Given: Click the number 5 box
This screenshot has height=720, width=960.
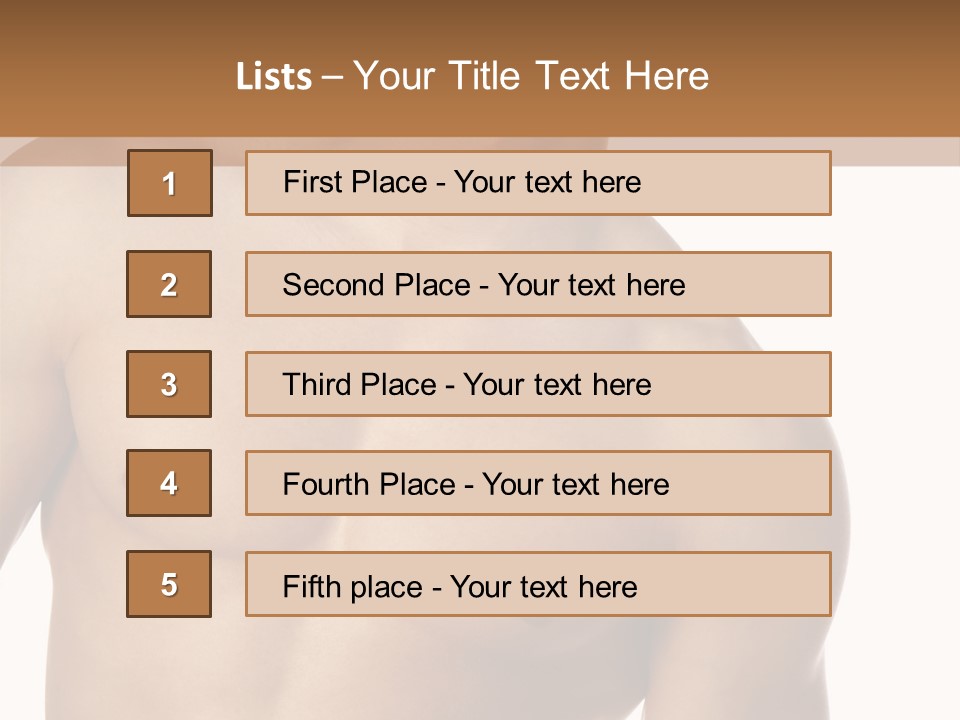Looking at the screenshot, I should pyautogui.click(x=169, y=584).
